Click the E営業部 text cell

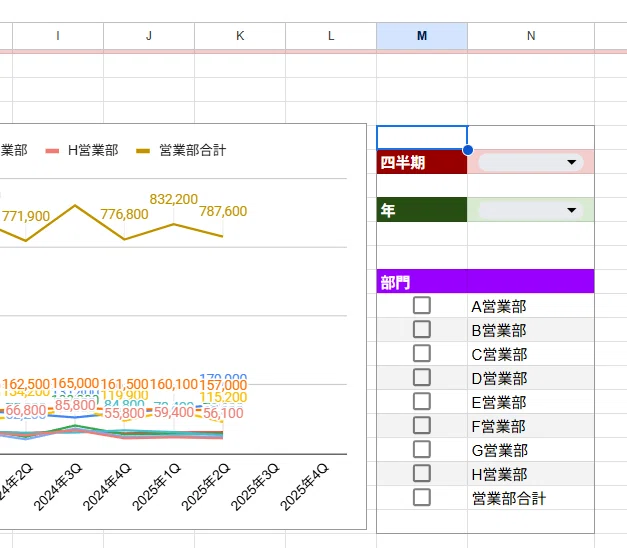point(531,402)
